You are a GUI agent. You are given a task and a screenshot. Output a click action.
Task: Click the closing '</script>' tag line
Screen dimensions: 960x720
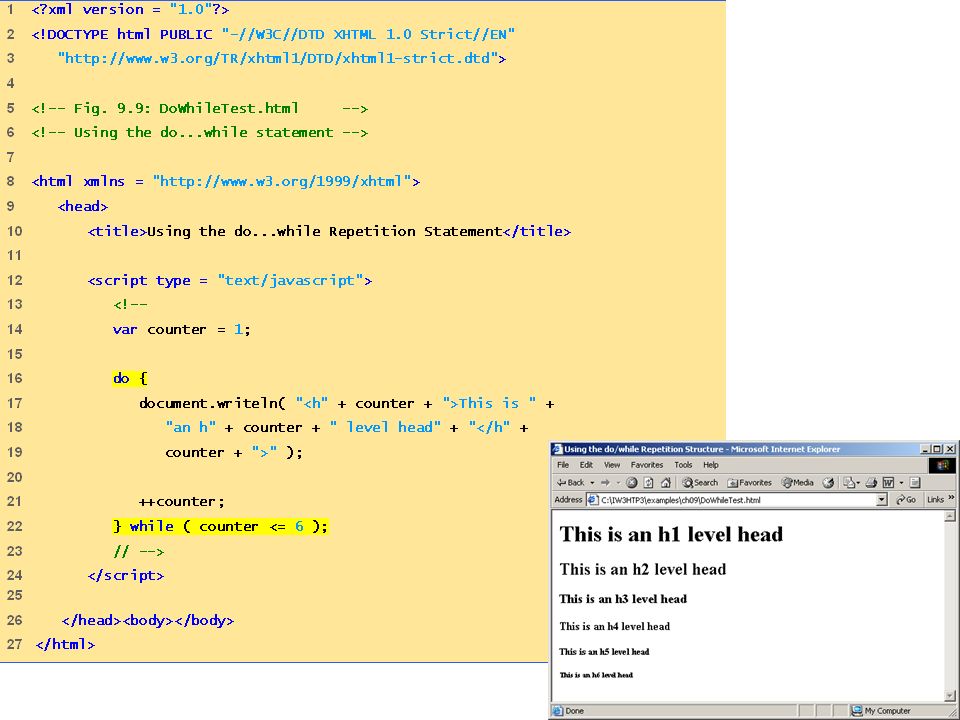coord(126,576)
